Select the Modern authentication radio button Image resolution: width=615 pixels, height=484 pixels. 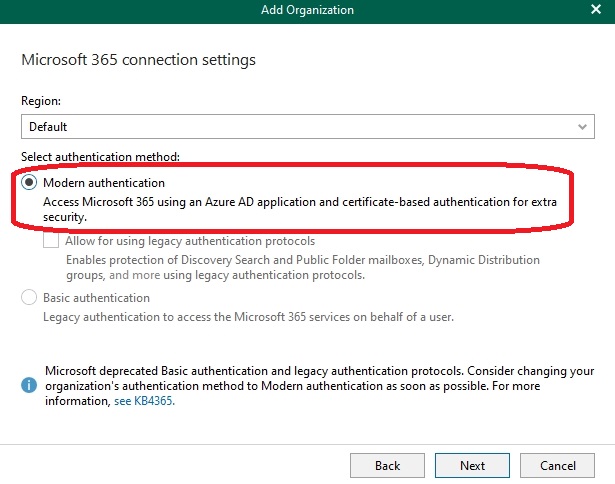[x=29, y=182]
